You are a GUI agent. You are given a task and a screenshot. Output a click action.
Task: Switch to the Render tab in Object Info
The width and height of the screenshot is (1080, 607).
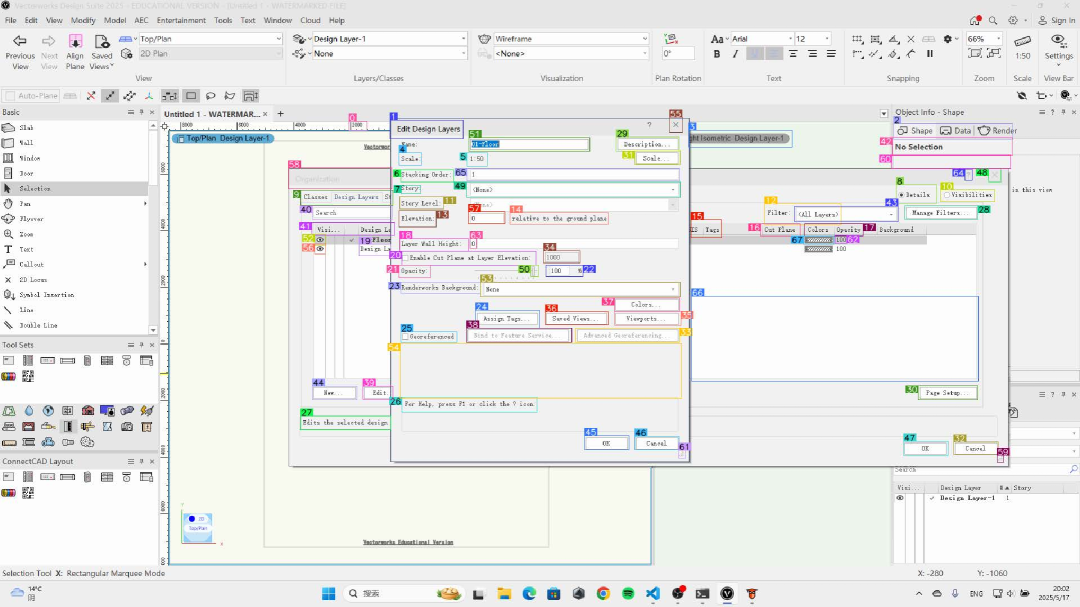[x=998, y=131]
